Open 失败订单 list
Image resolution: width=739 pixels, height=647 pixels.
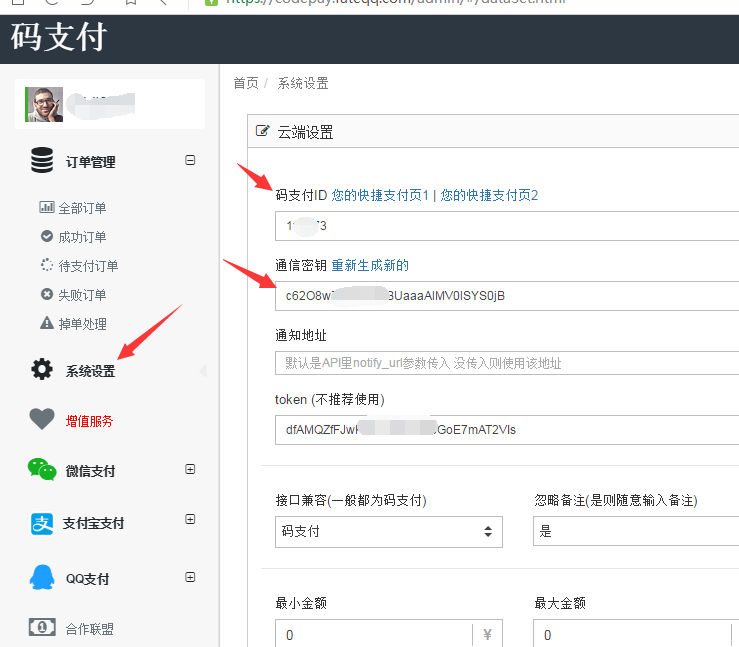[x=82, y=295]
